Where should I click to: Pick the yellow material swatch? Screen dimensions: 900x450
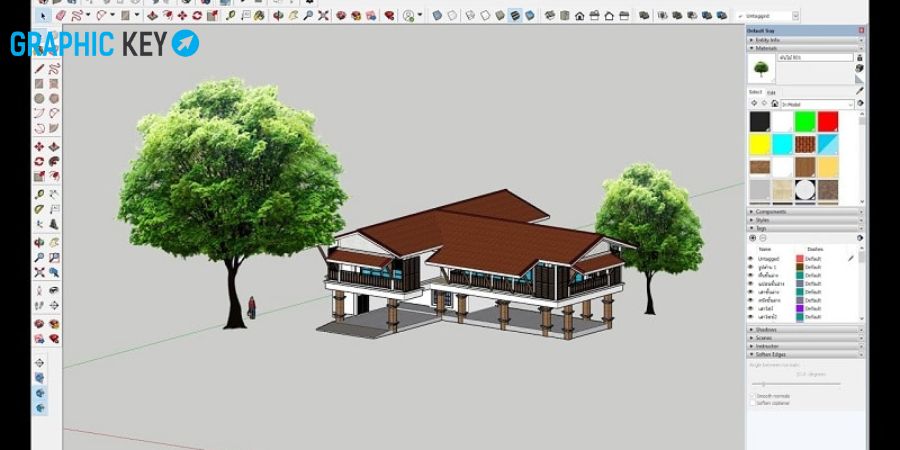point(760,144)
